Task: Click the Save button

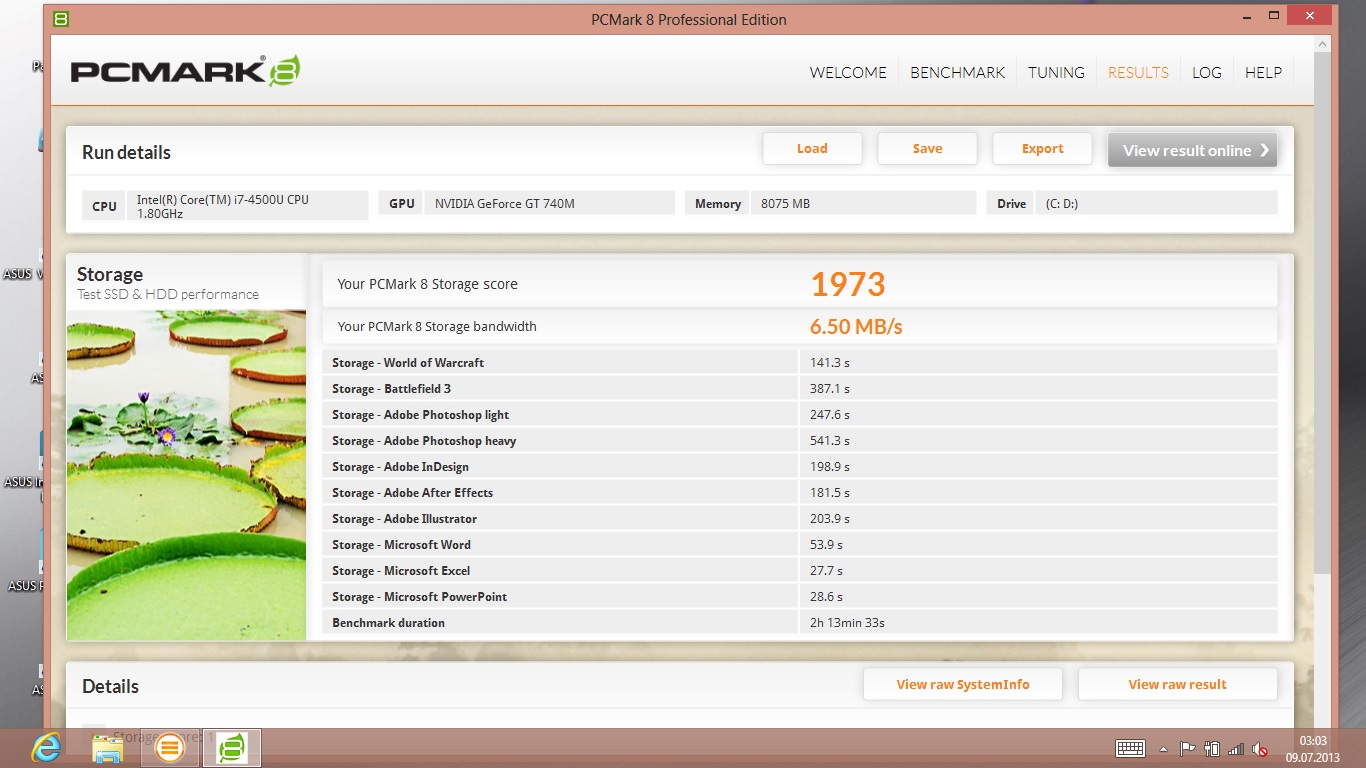Action: click(x=927, y=148)
